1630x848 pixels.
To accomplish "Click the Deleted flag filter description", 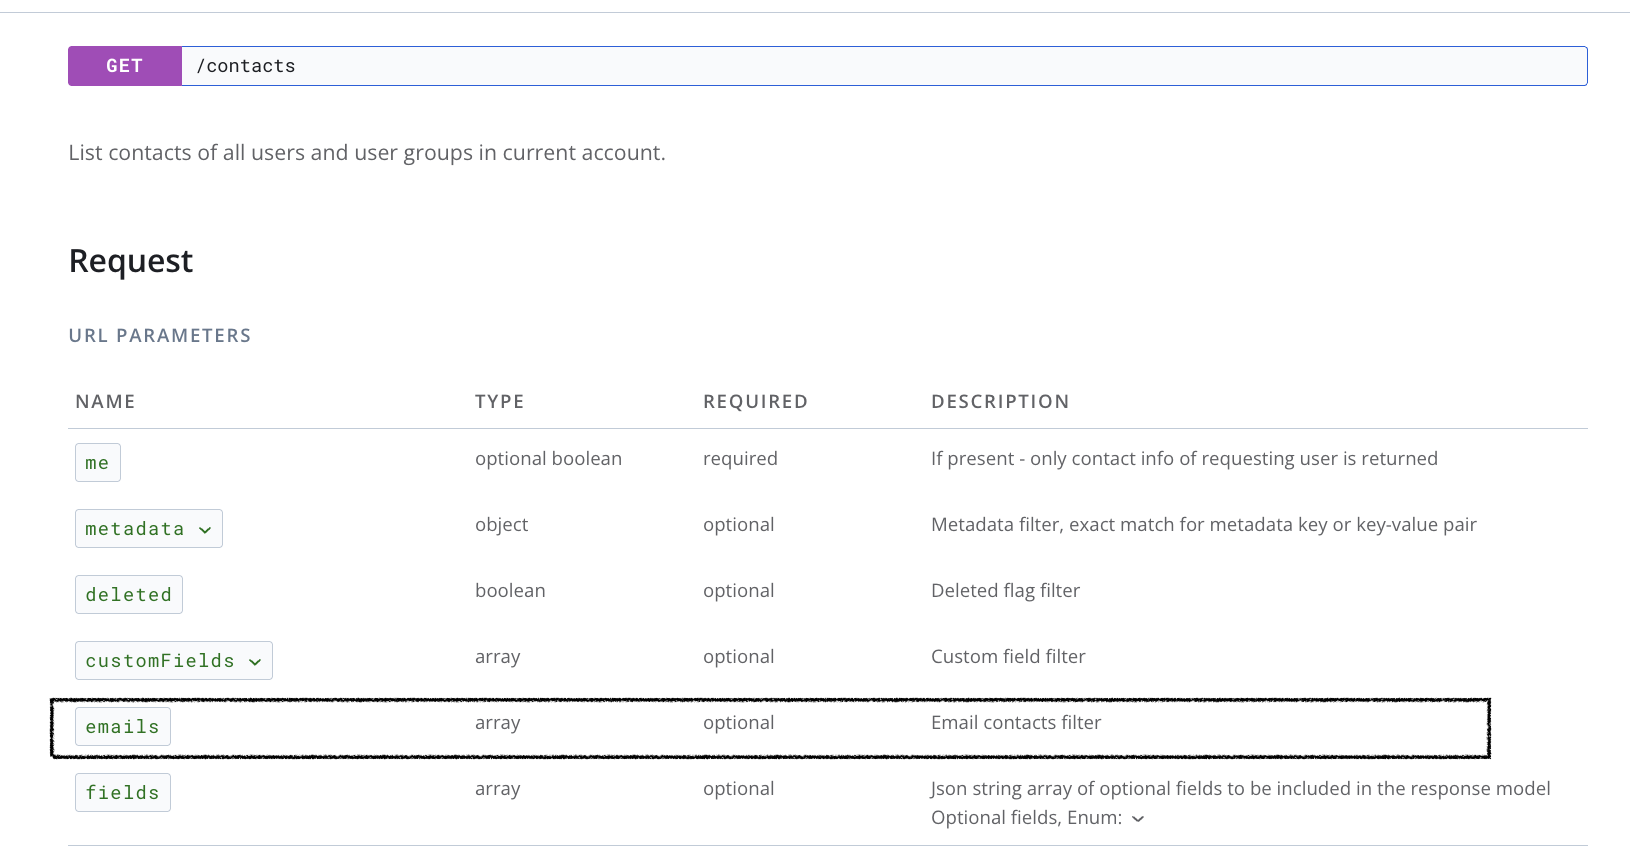I will pyautogui.click(x=1005, y=591).
